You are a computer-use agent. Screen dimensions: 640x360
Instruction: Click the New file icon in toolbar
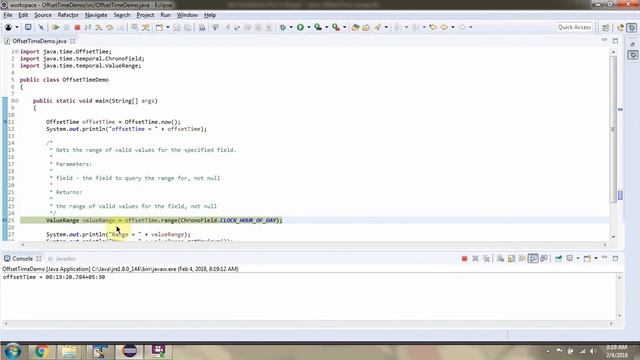[159, 27]
